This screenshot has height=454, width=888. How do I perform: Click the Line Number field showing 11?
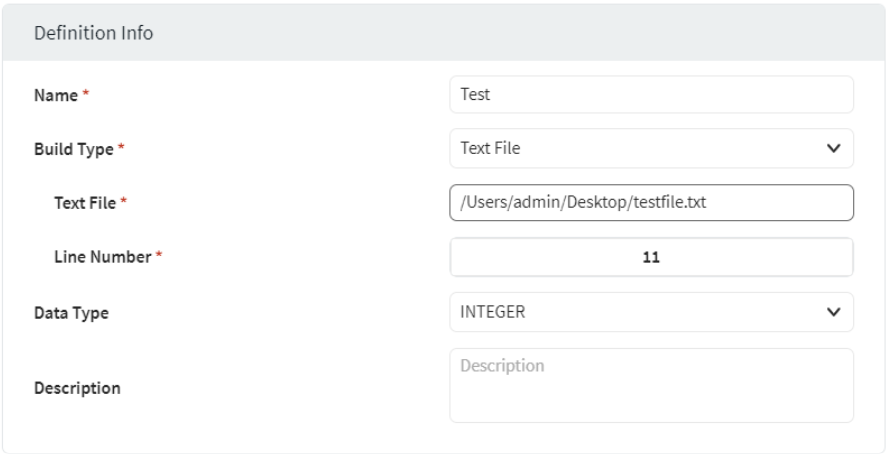tap(651, 257)
